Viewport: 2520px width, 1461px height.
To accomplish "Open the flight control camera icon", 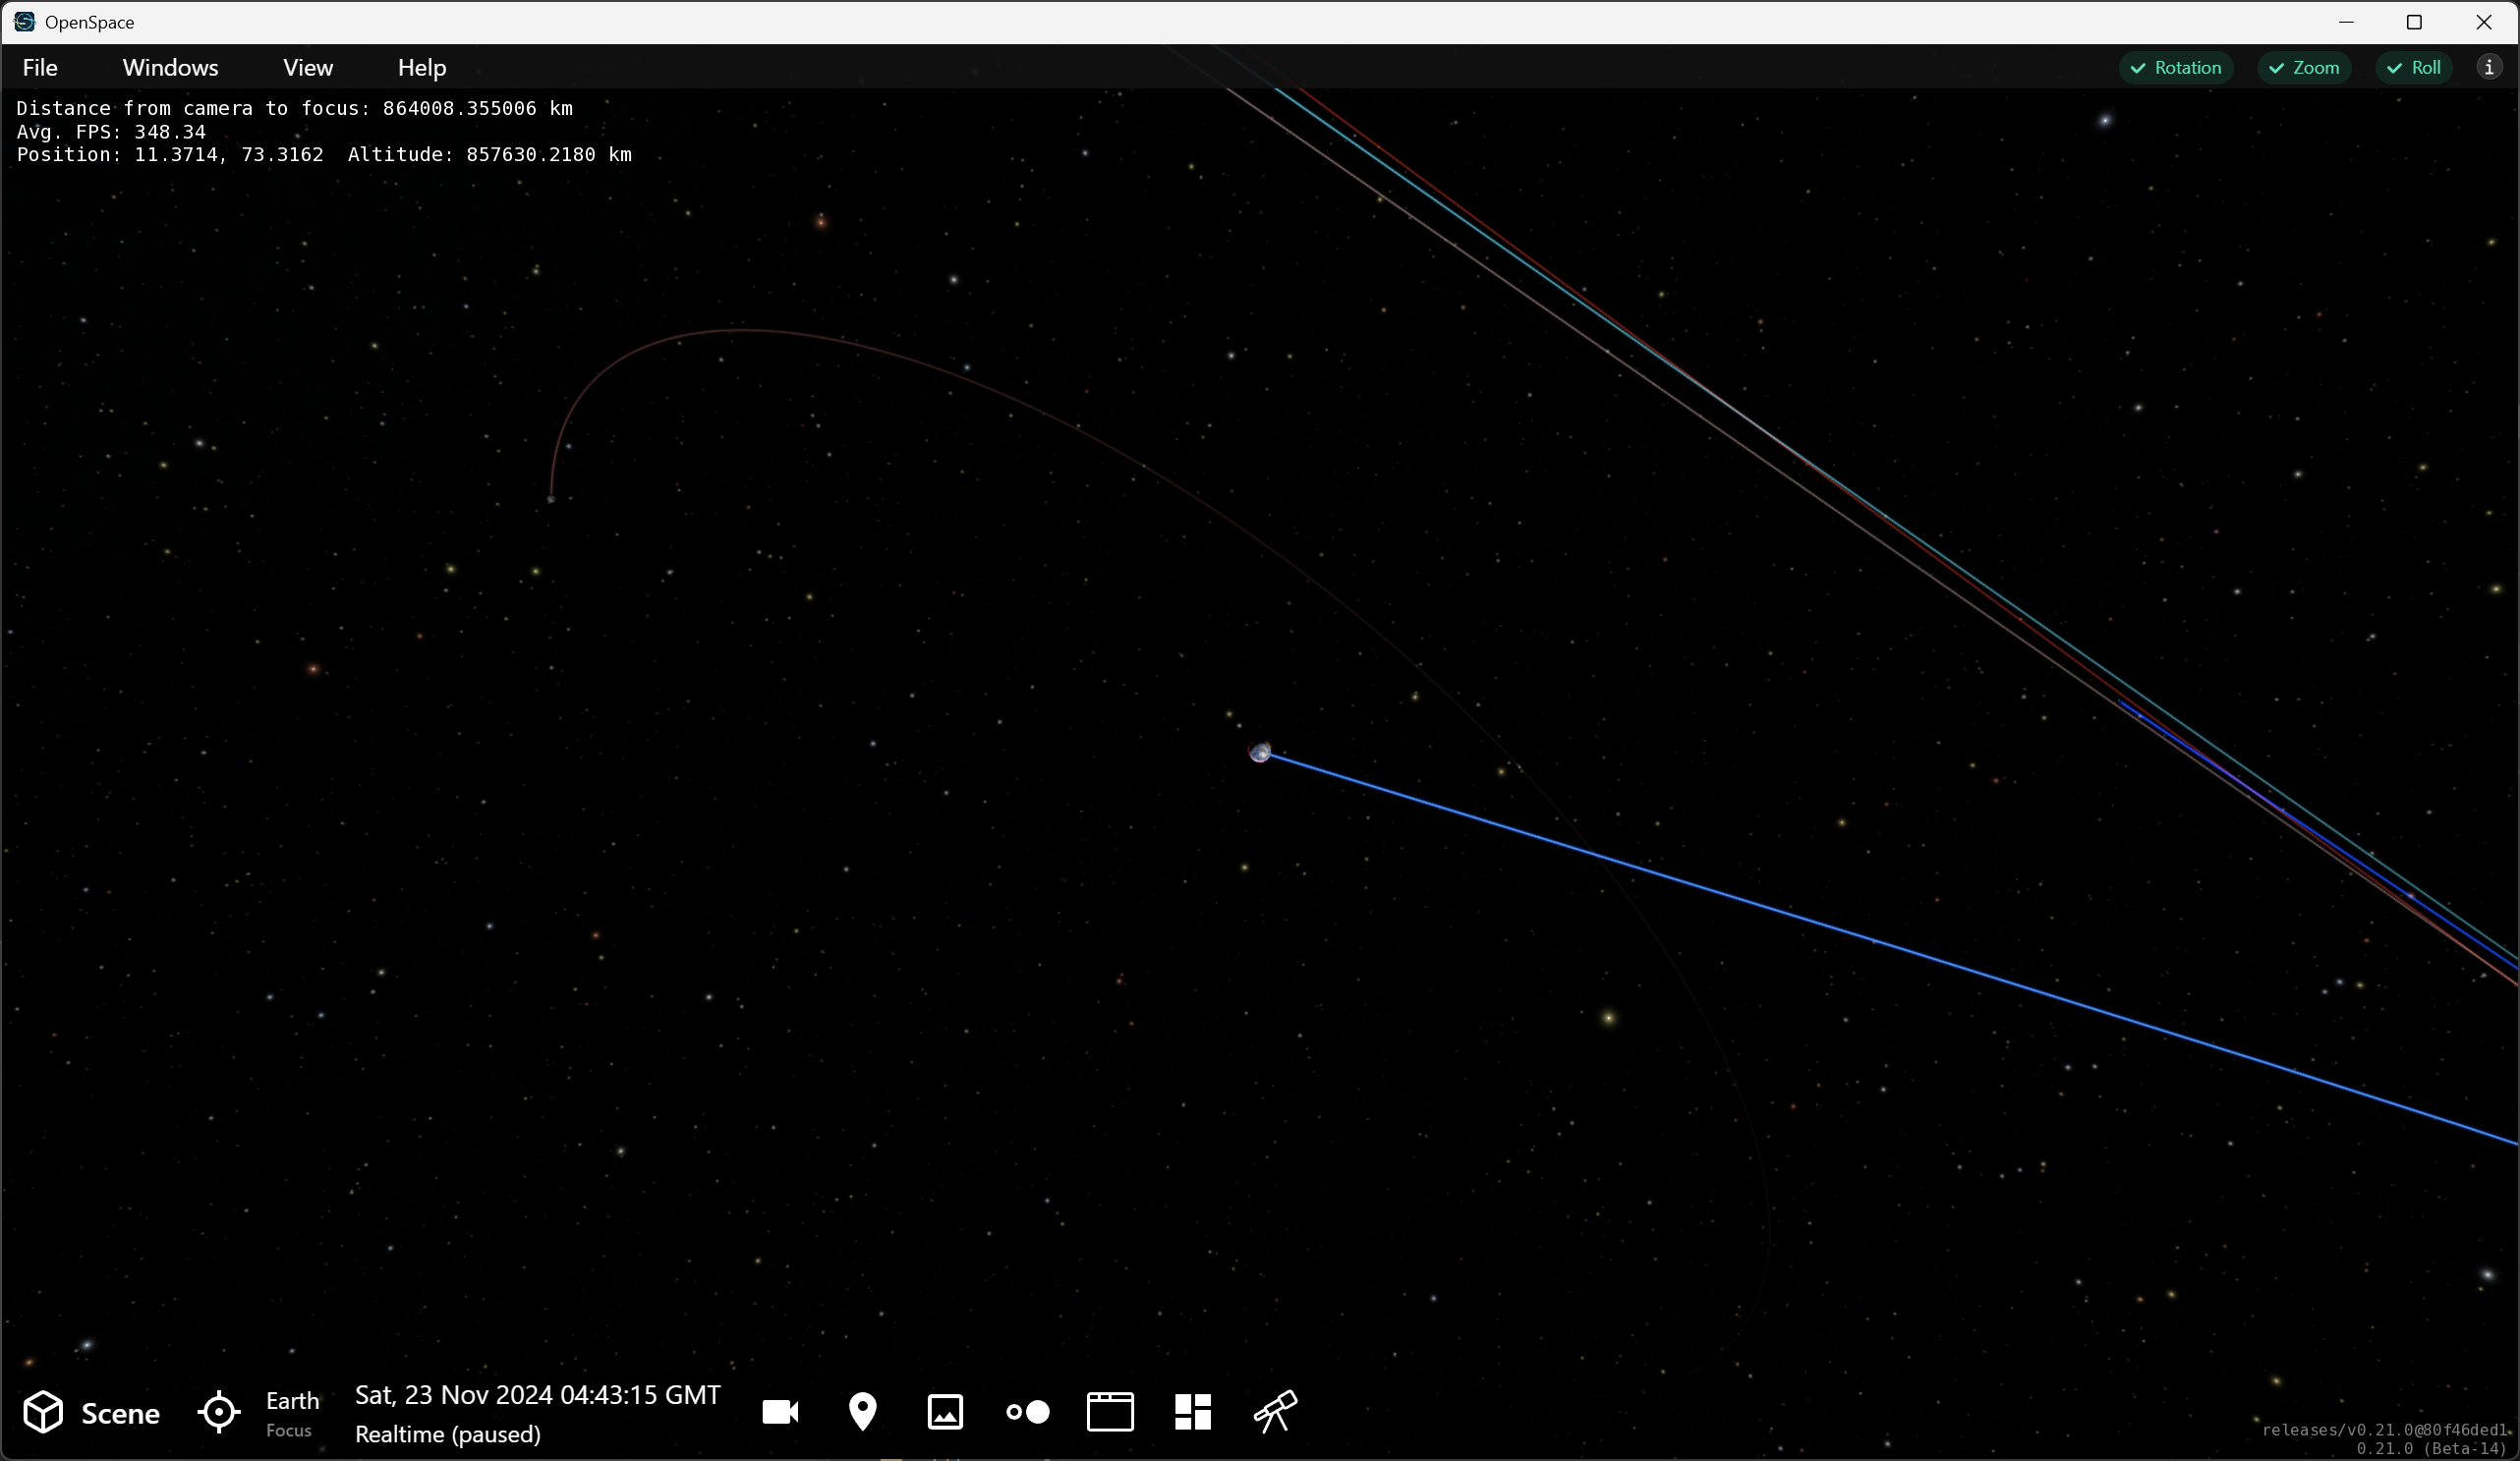I will 780,1412.
